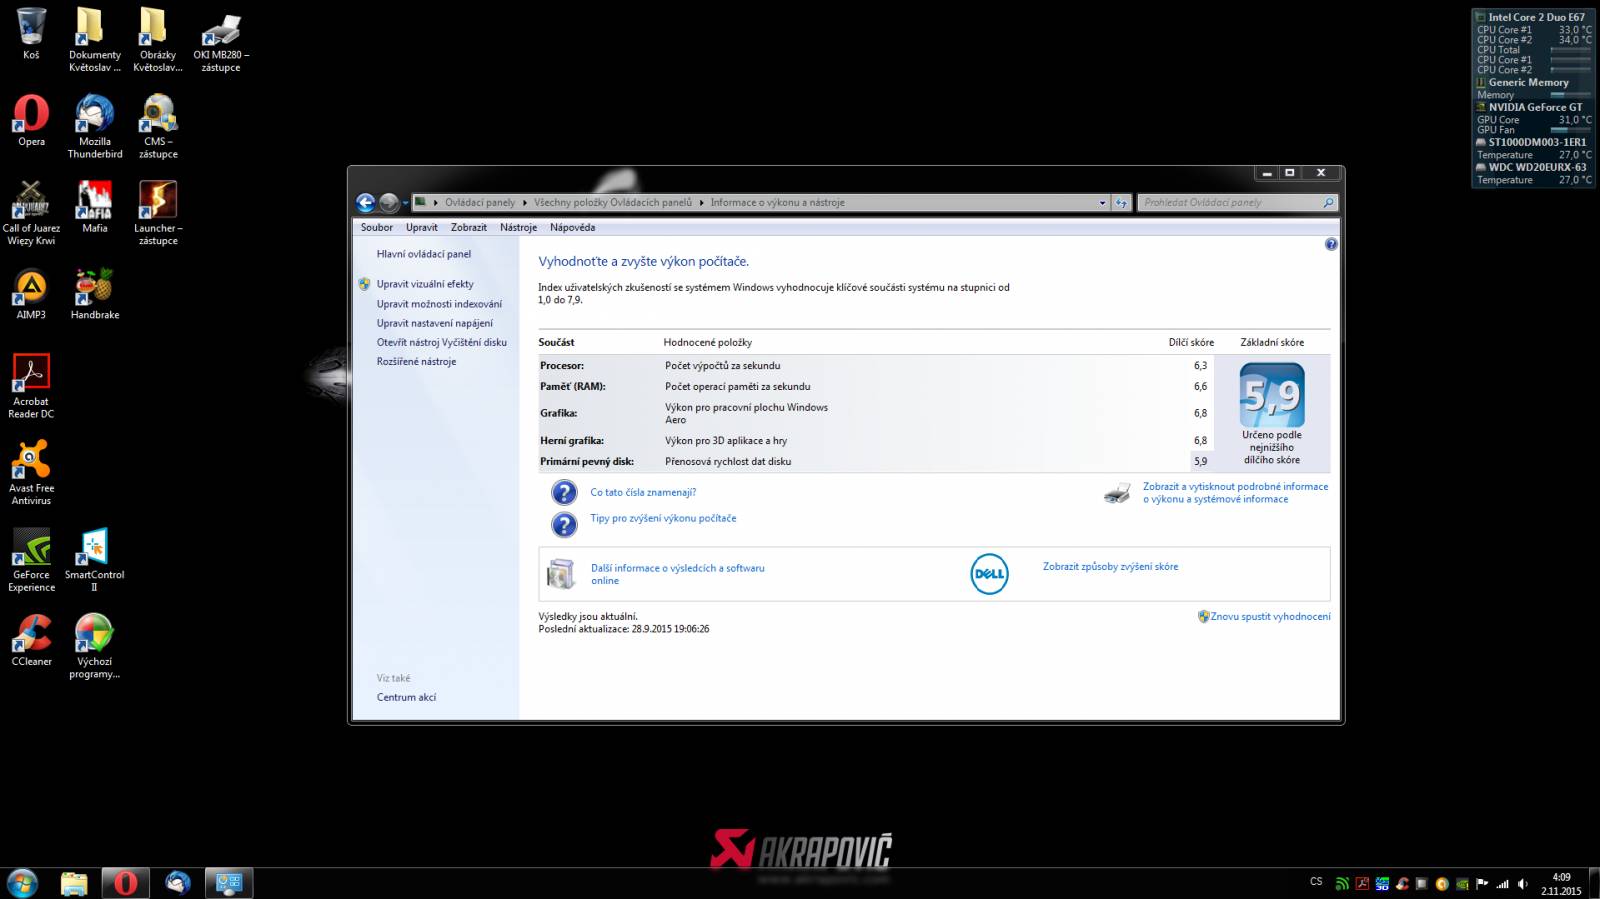This screenshot has height=899, width=1600.
Task: Select the Call of Juarez desktop icon
Action: click(x=31, y=213)
